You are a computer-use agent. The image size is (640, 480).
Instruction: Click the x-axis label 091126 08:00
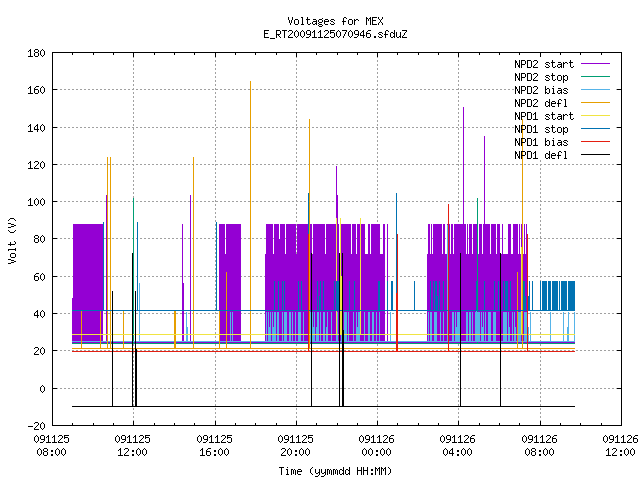[539, 446]
